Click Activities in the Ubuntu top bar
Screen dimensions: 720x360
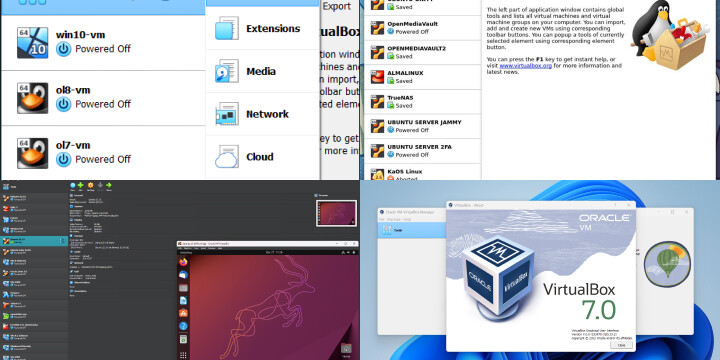click(186, 253)
